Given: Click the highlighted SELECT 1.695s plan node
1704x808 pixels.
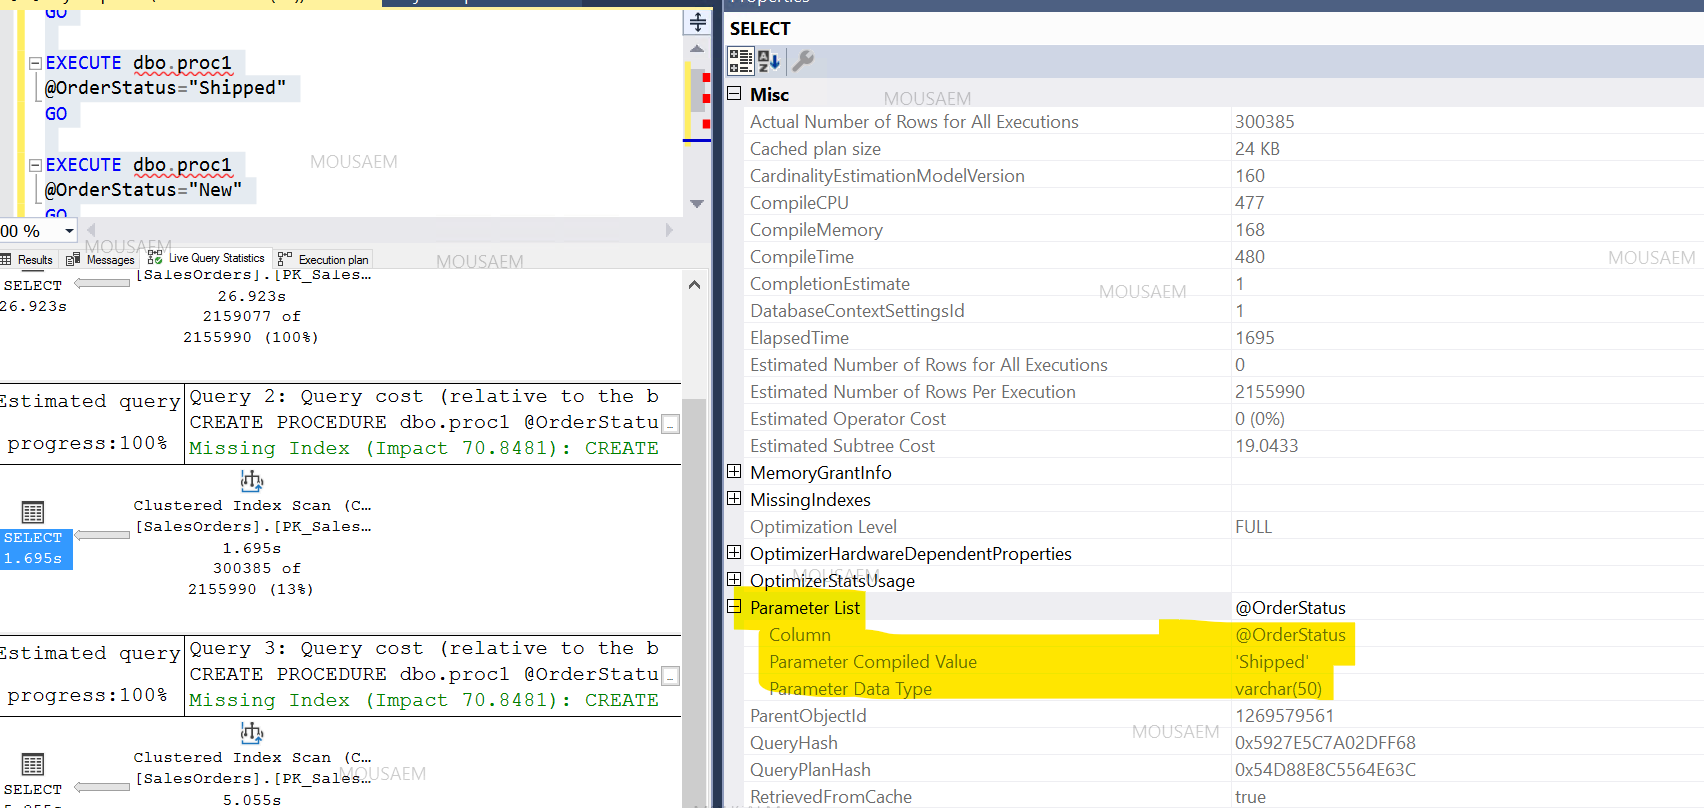Looking at the screenshot, I should click(x=34, y=548).
